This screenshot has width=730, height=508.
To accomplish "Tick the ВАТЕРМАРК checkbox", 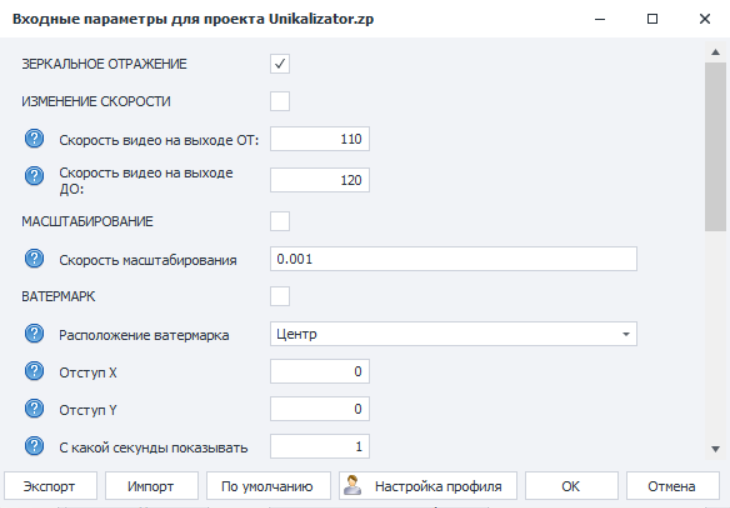I will click(280, 295).
